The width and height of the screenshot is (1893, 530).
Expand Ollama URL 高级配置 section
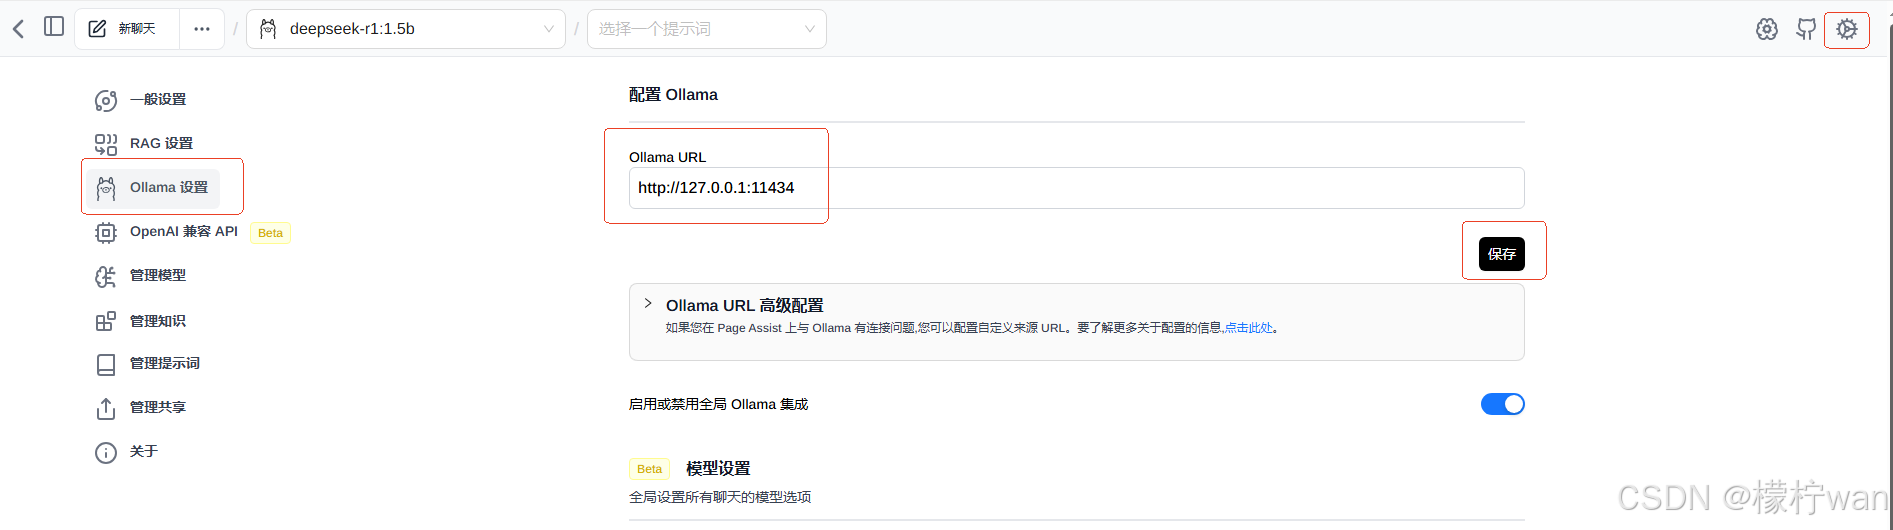point(1076,322)
